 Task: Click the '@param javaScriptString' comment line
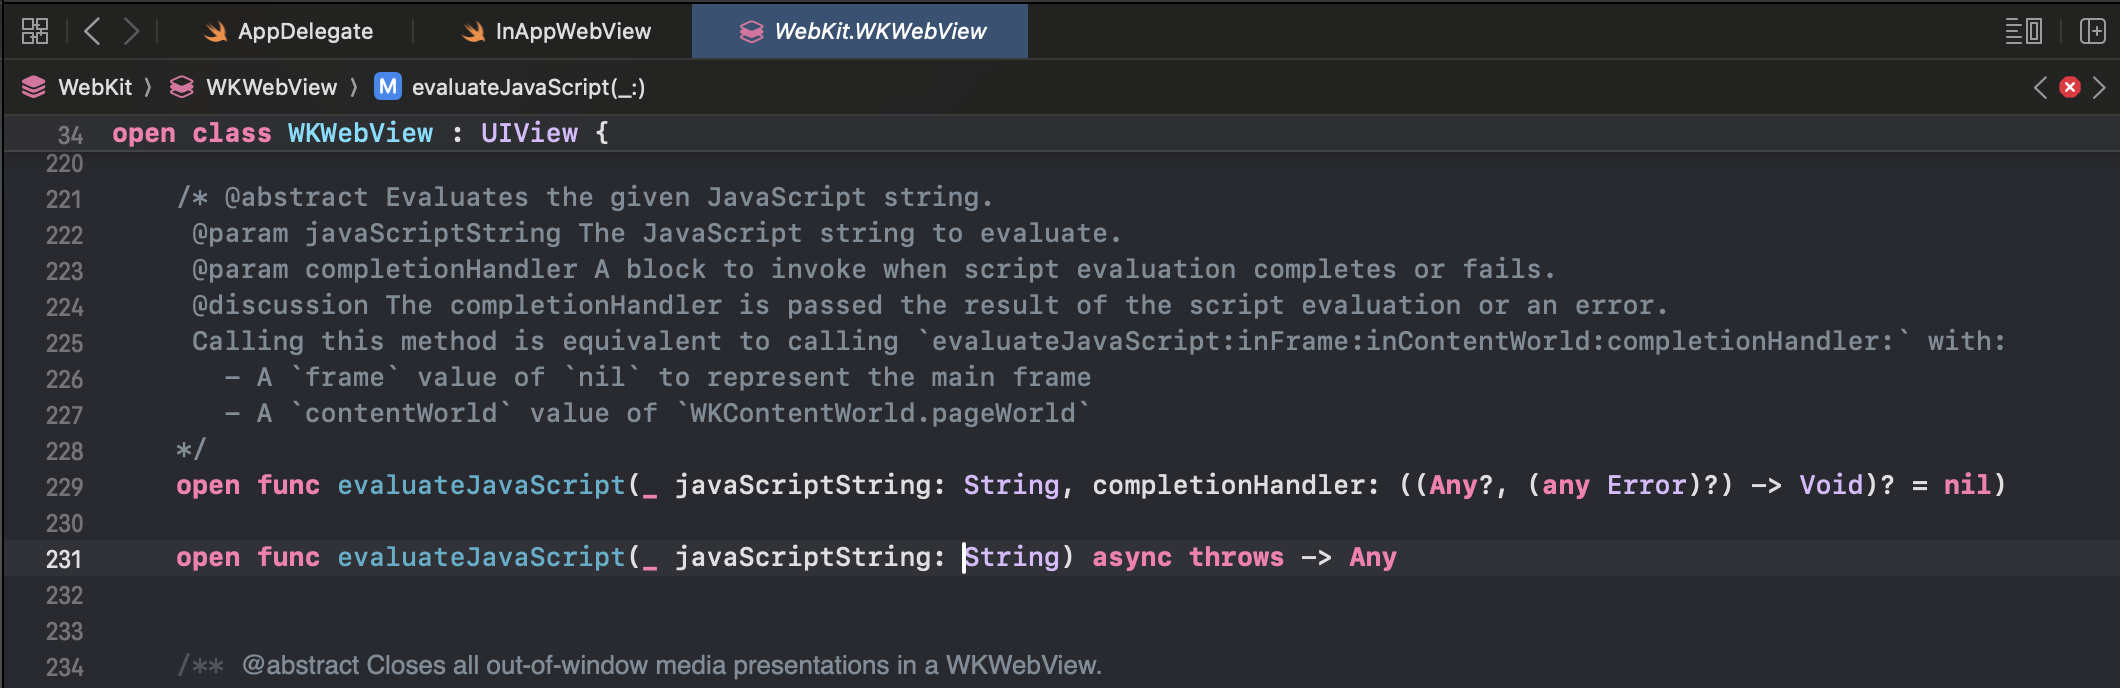click(657, 233)
